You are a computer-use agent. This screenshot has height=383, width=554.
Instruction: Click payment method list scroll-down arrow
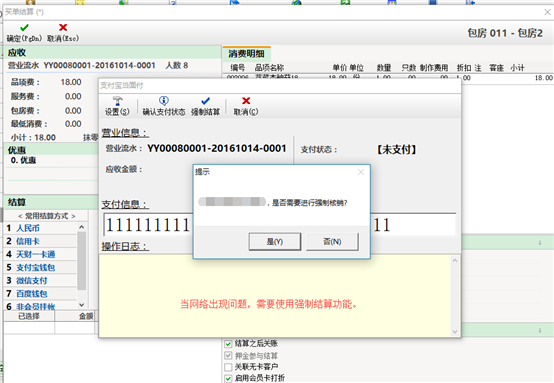82,305
